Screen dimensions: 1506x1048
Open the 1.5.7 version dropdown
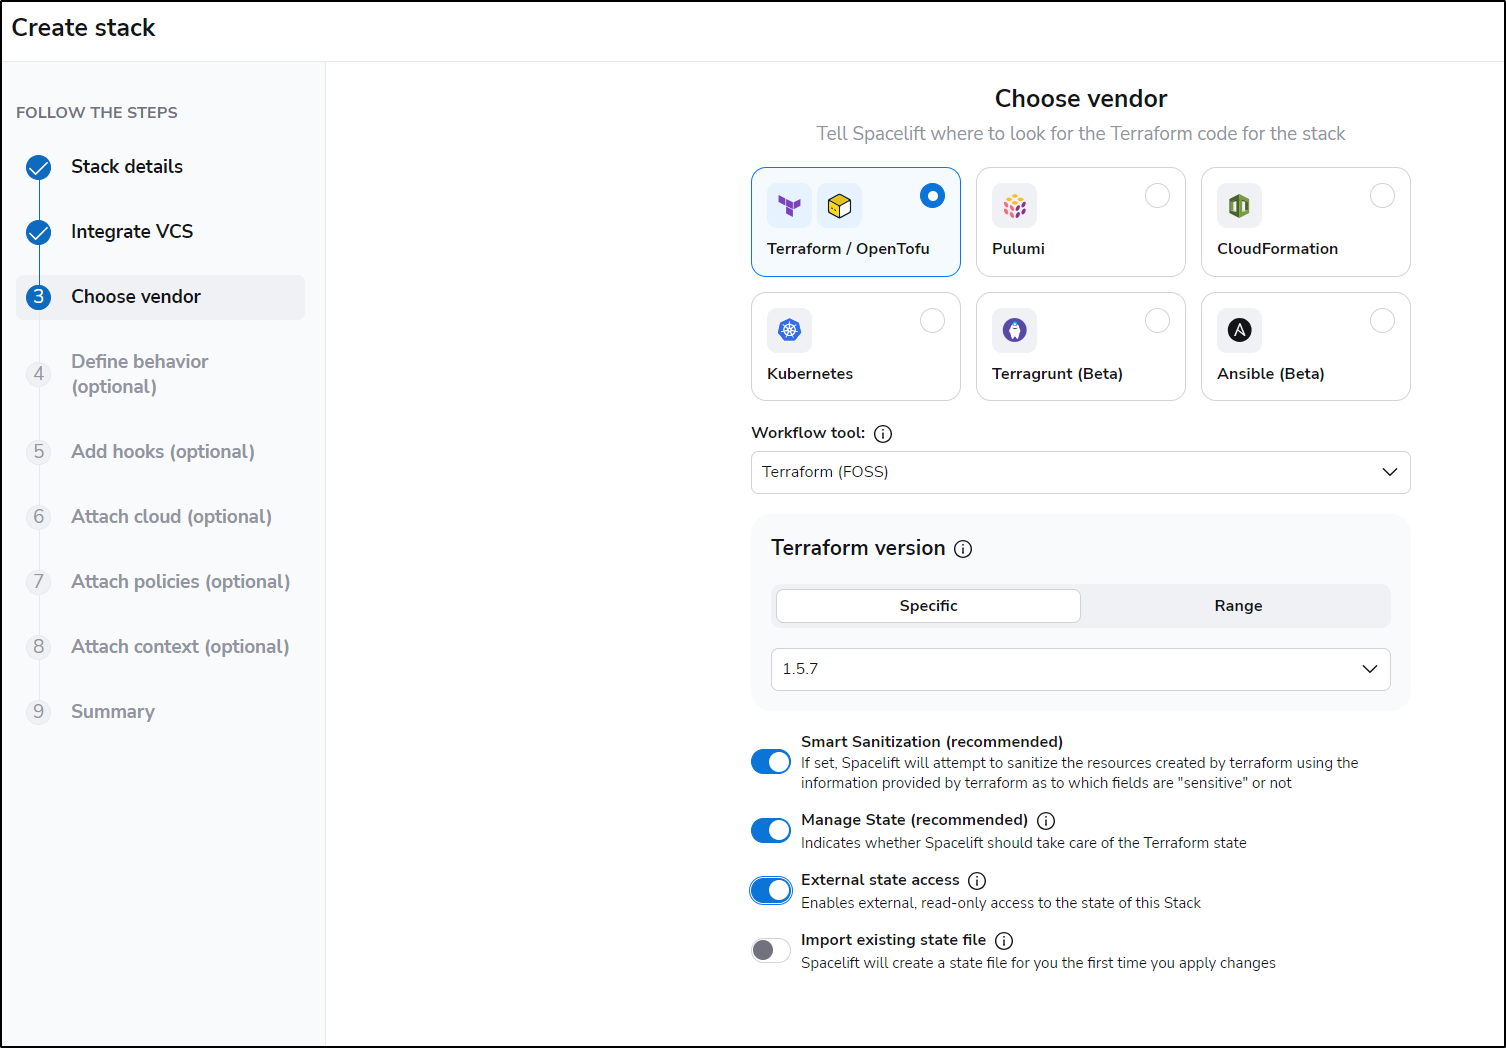[x=1080, y=669]
